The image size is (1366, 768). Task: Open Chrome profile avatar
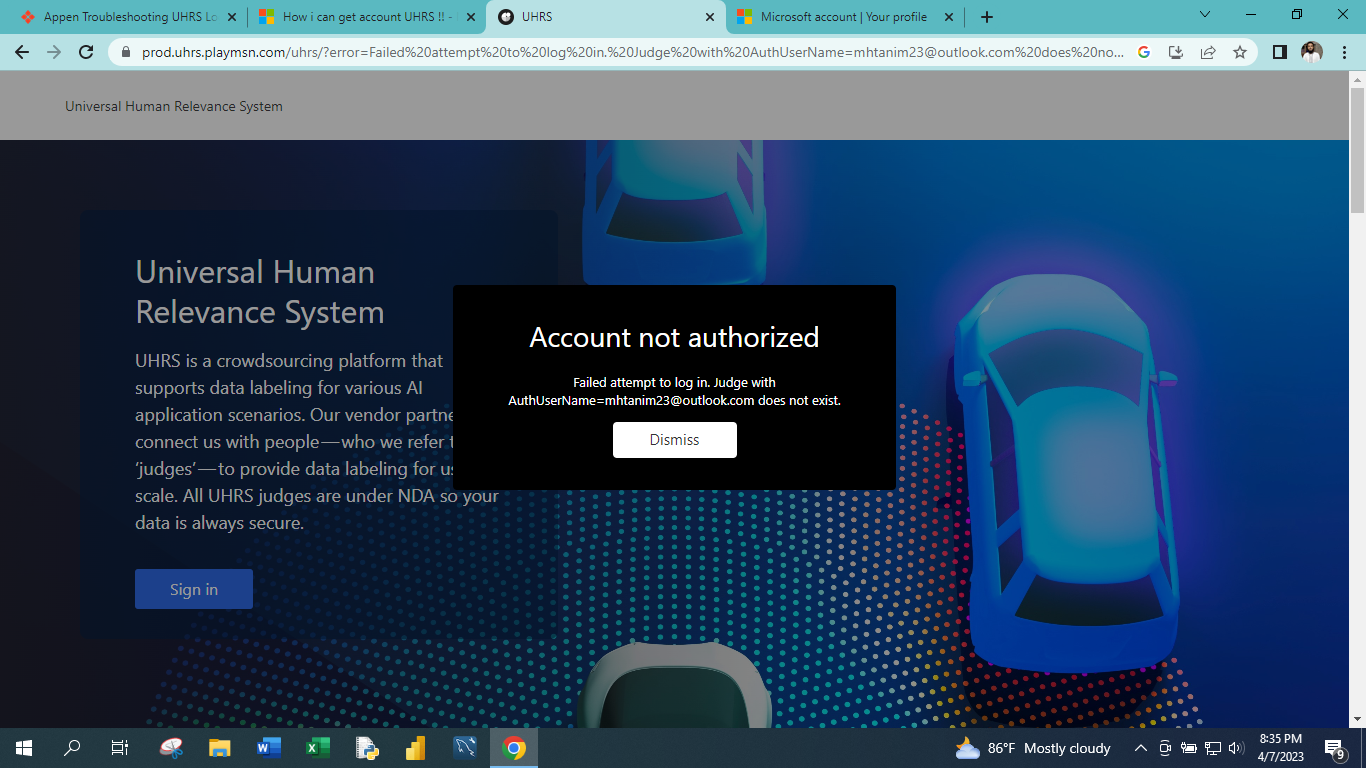1312,52
